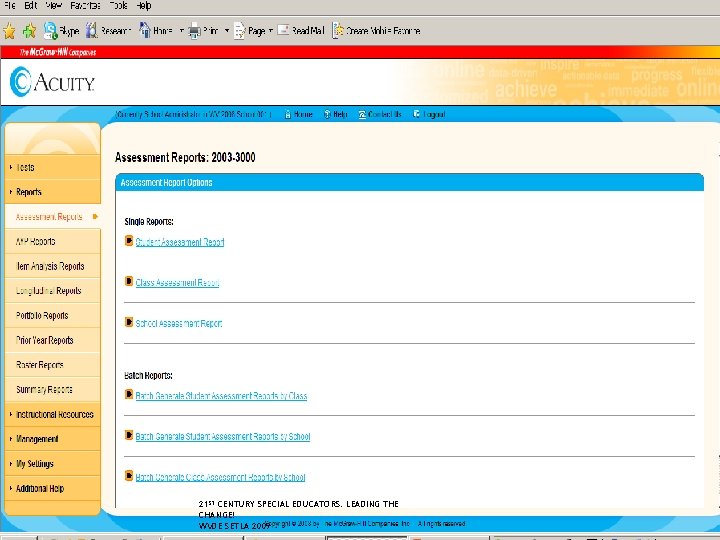This screenshot has height=540, width=720.
Task: Expand the Management sidebar section
Action: pyautogui.click(x=53, y=439)
